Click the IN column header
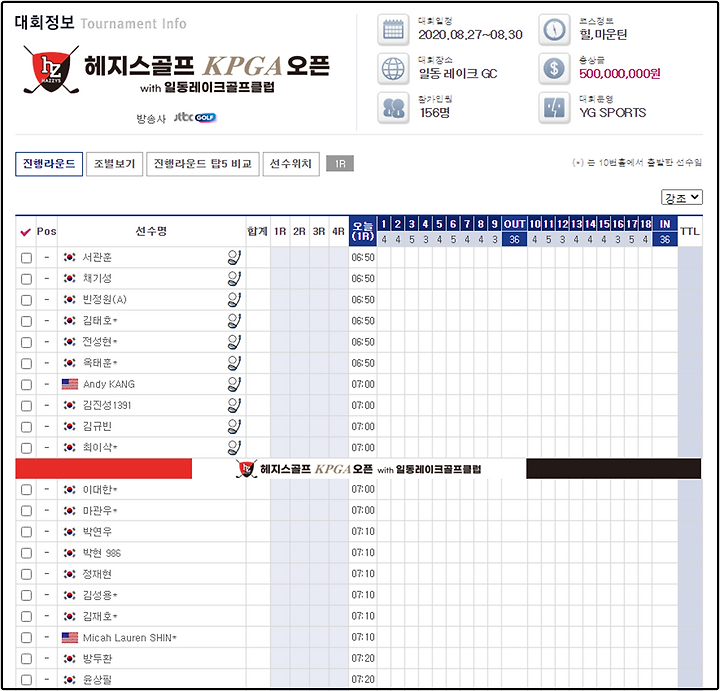The height and width of the screenshot is (691, 720). click(x=665, y=224)
